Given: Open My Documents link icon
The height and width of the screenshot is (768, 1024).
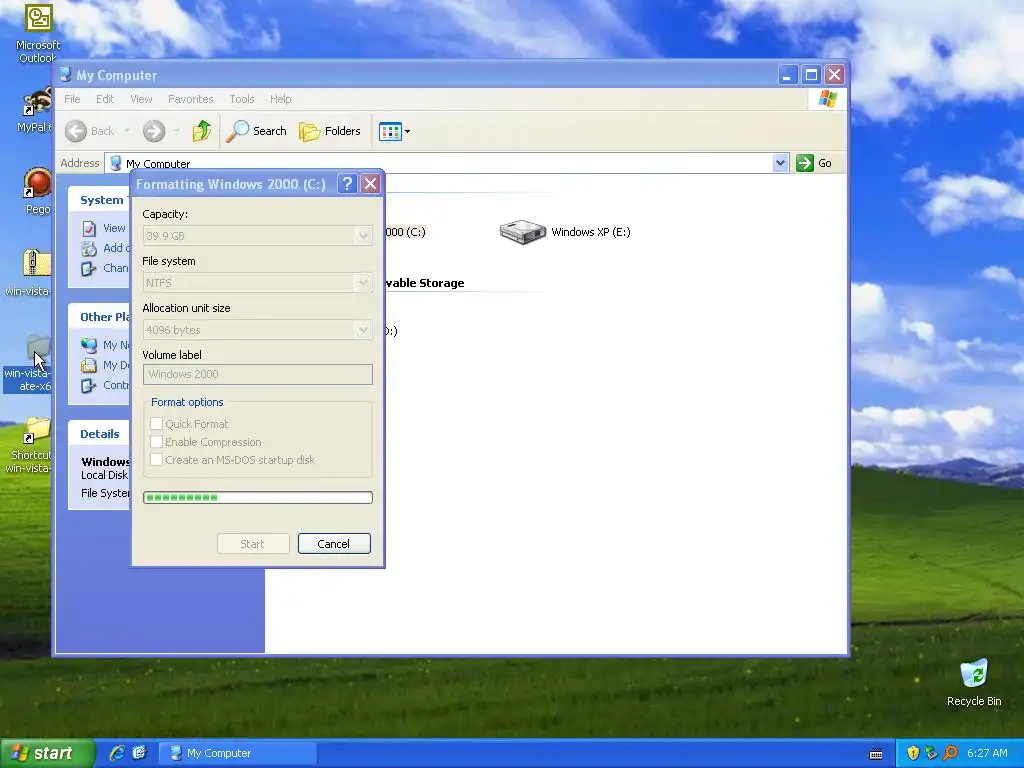Looking at the screenshot, I should 89,366.
